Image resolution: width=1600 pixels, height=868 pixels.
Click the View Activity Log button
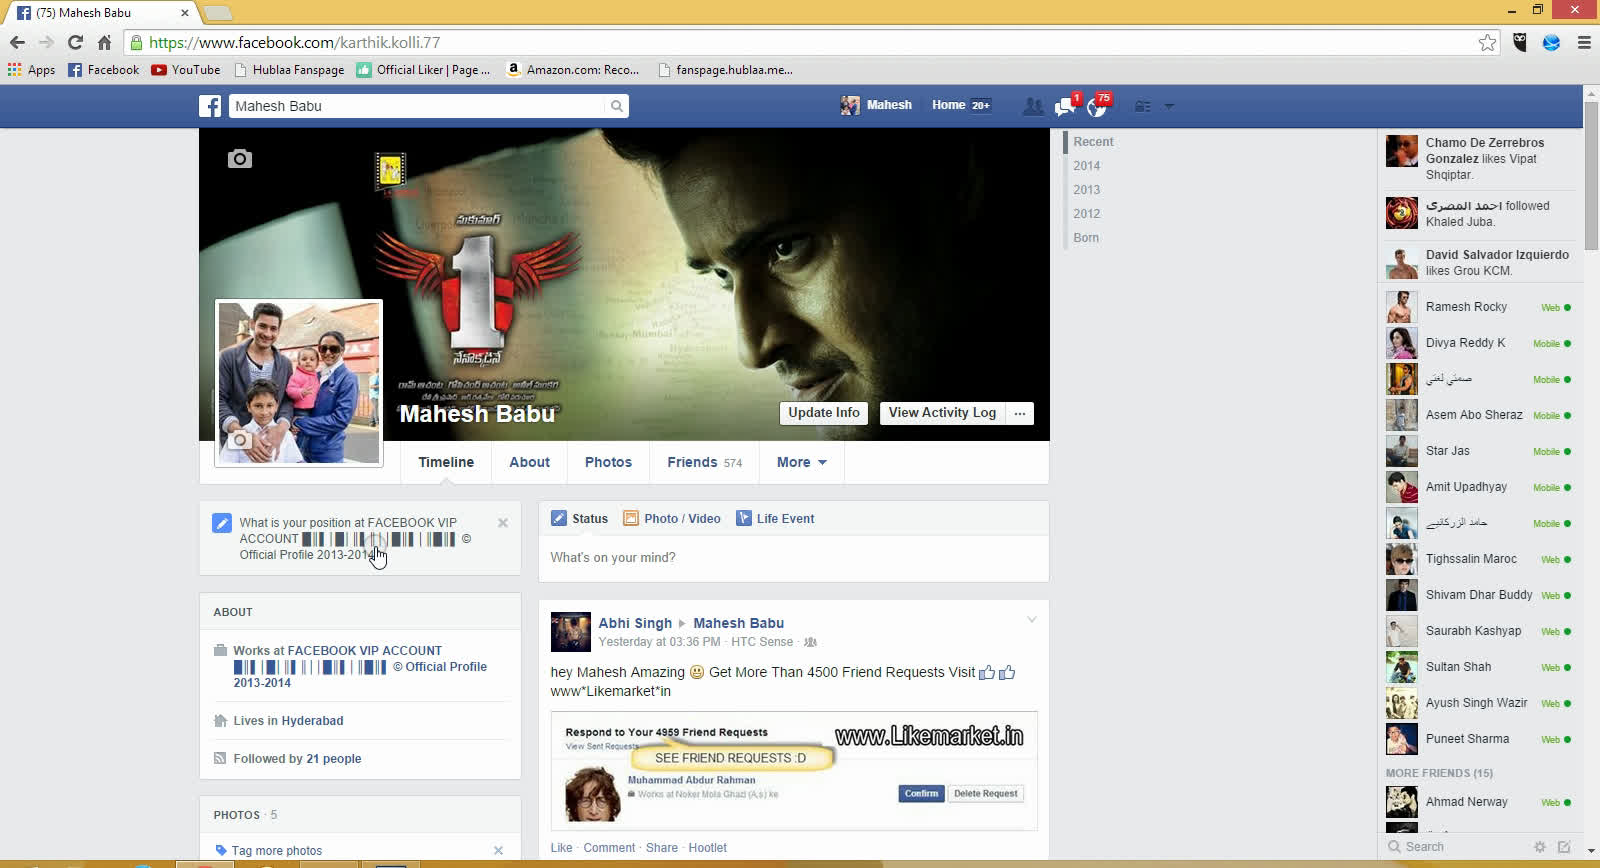[x=942, y=413]
